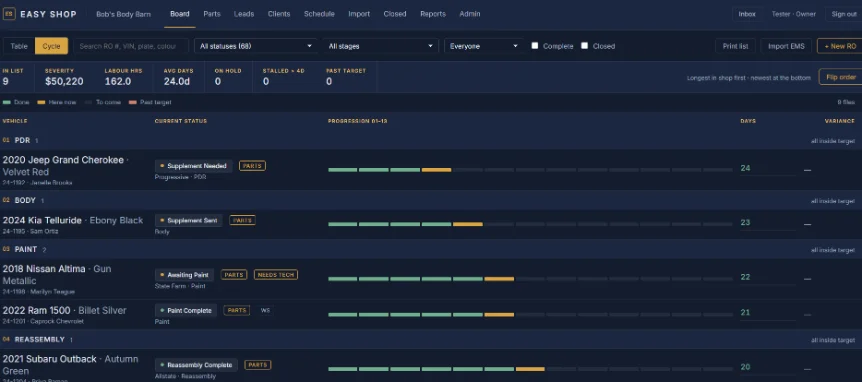Click Bob's Body Barn shop name
This screenshot has height=382, width=862.
123,14
